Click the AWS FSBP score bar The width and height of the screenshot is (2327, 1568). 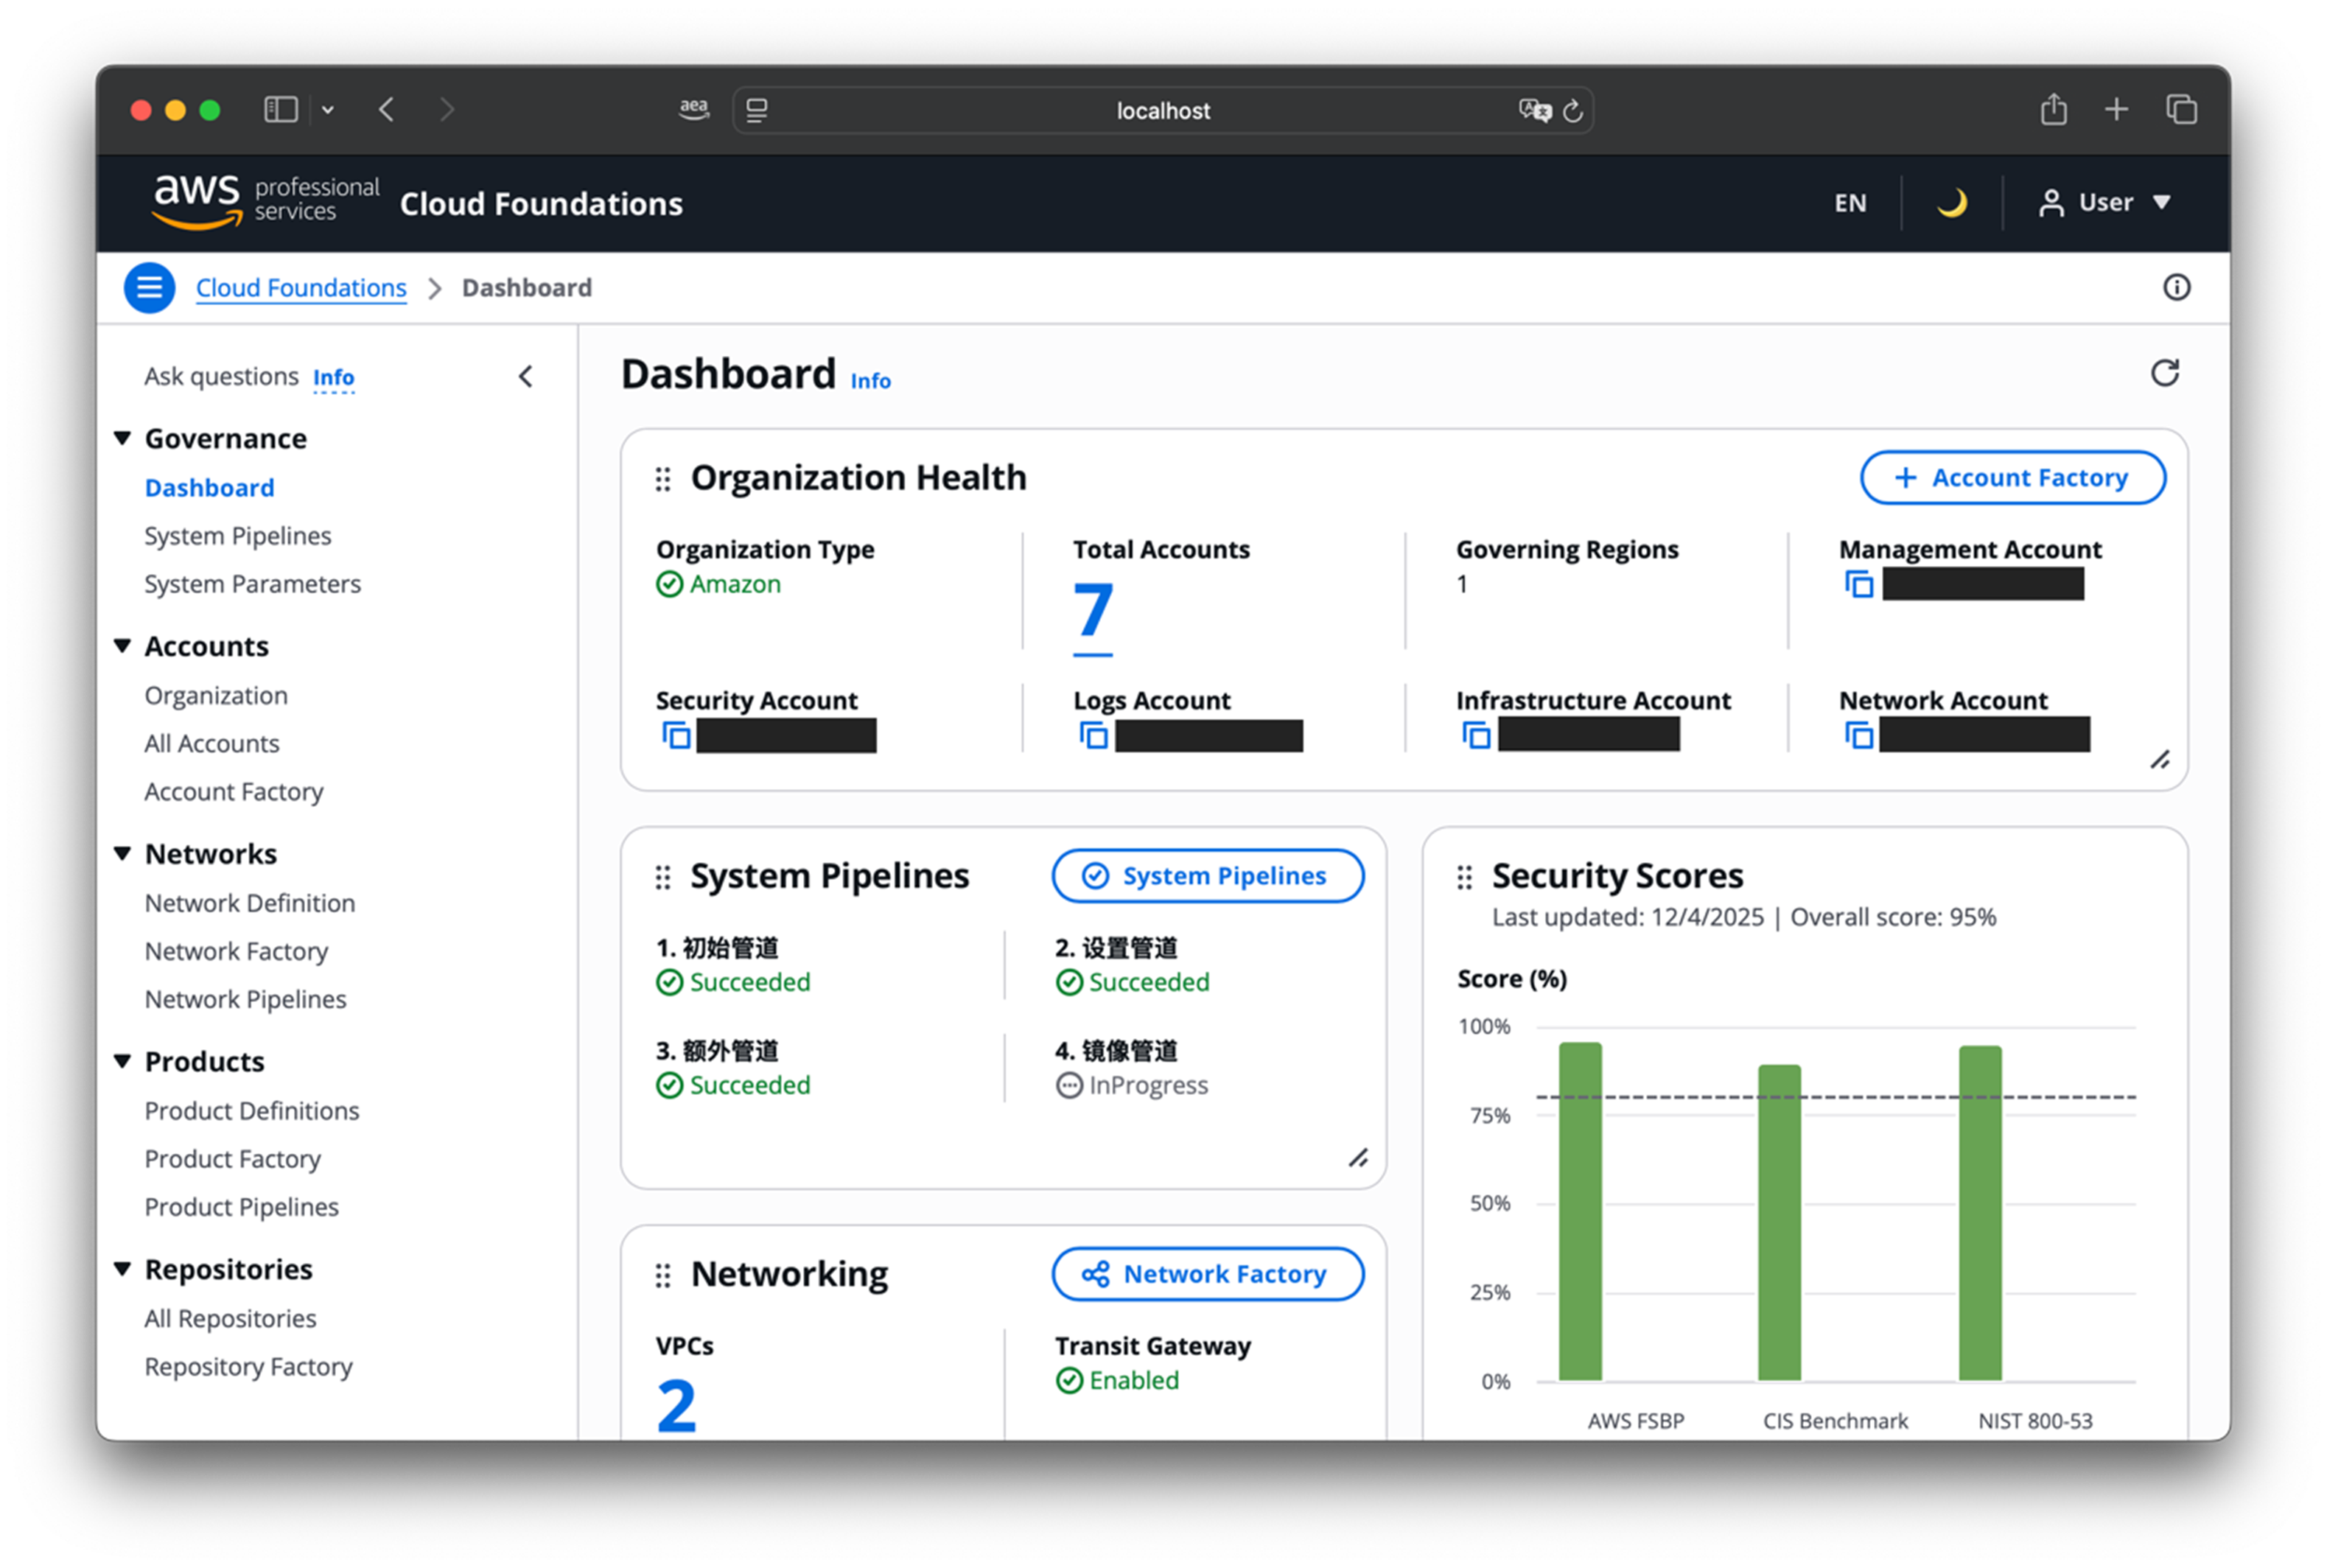tap(1580, 1212)
